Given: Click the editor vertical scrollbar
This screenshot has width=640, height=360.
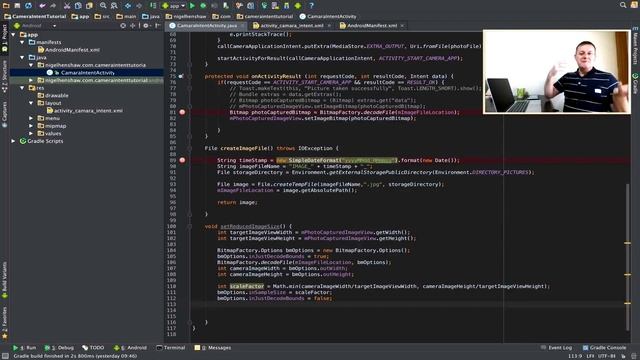Looking at the screenshot, I should coord(628,257).
